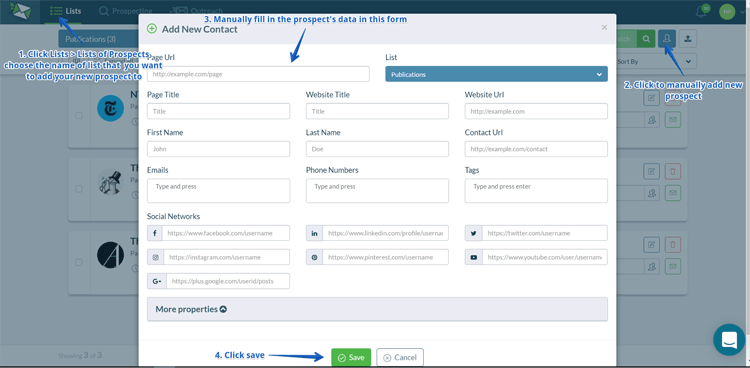Click contact icon in the New York Times row
The width and height of the screenshot is (750, 368).
coord(651,120)
